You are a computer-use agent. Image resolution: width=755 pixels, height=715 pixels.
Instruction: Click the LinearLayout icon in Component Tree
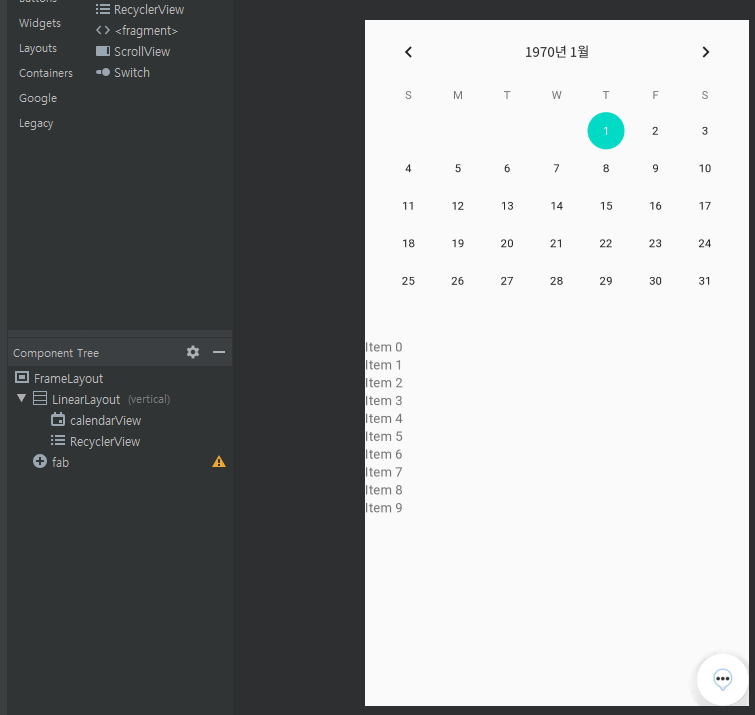(40, 399)
